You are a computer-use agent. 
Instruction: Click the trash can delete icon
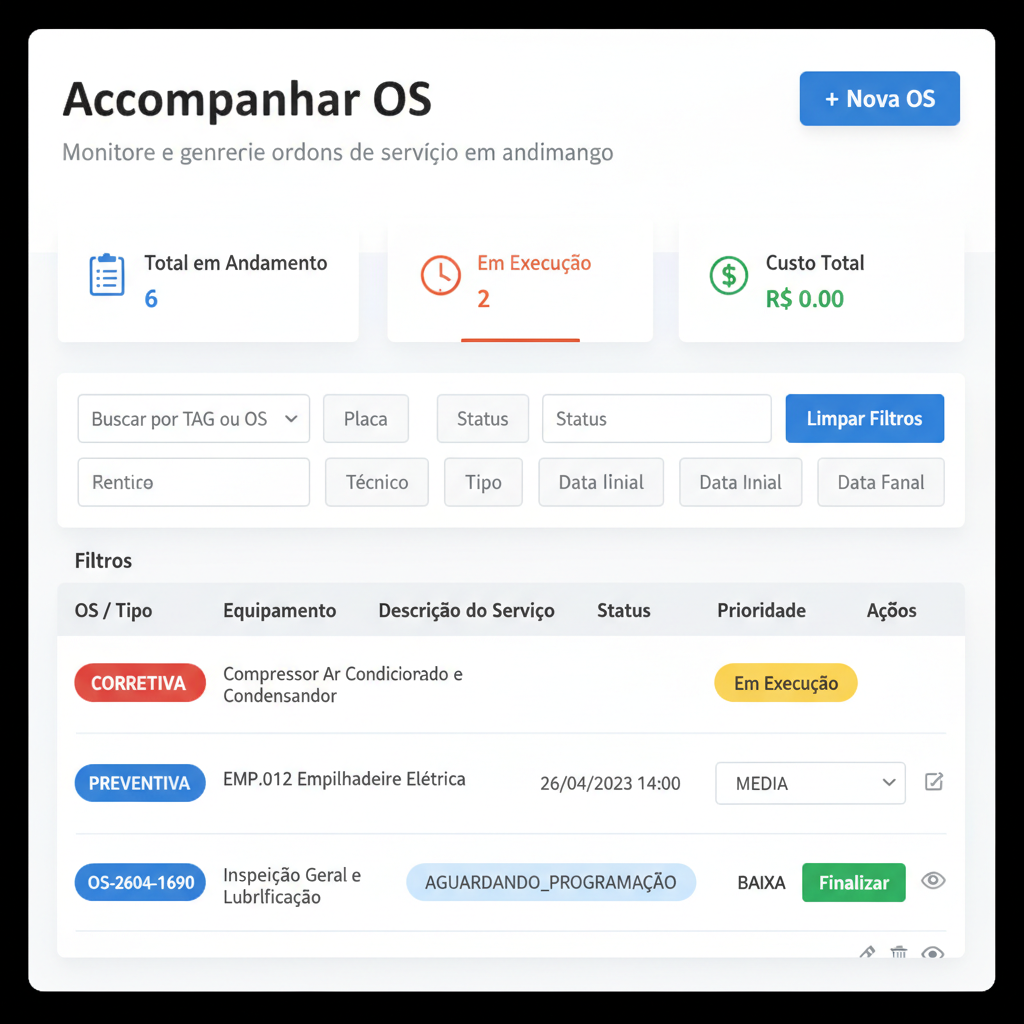pyautogui.click(x=899, y=952)
